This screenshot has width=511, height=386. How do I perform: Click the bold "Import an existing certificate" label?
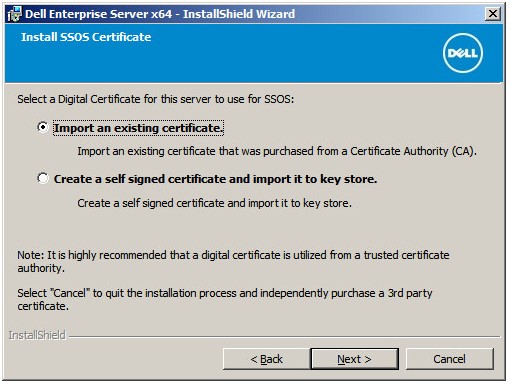pyautogui.click(x=138, y=128)
